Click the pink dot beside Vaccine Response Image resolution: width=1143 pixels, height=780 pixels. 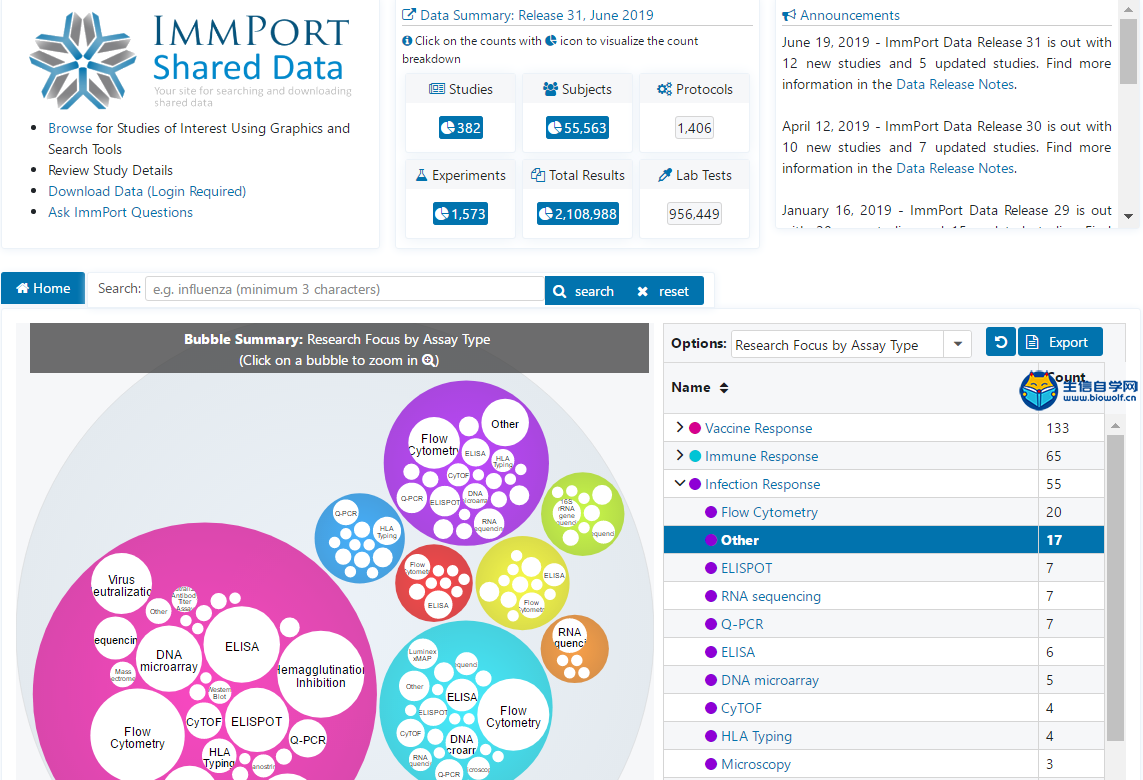point(695,428)
